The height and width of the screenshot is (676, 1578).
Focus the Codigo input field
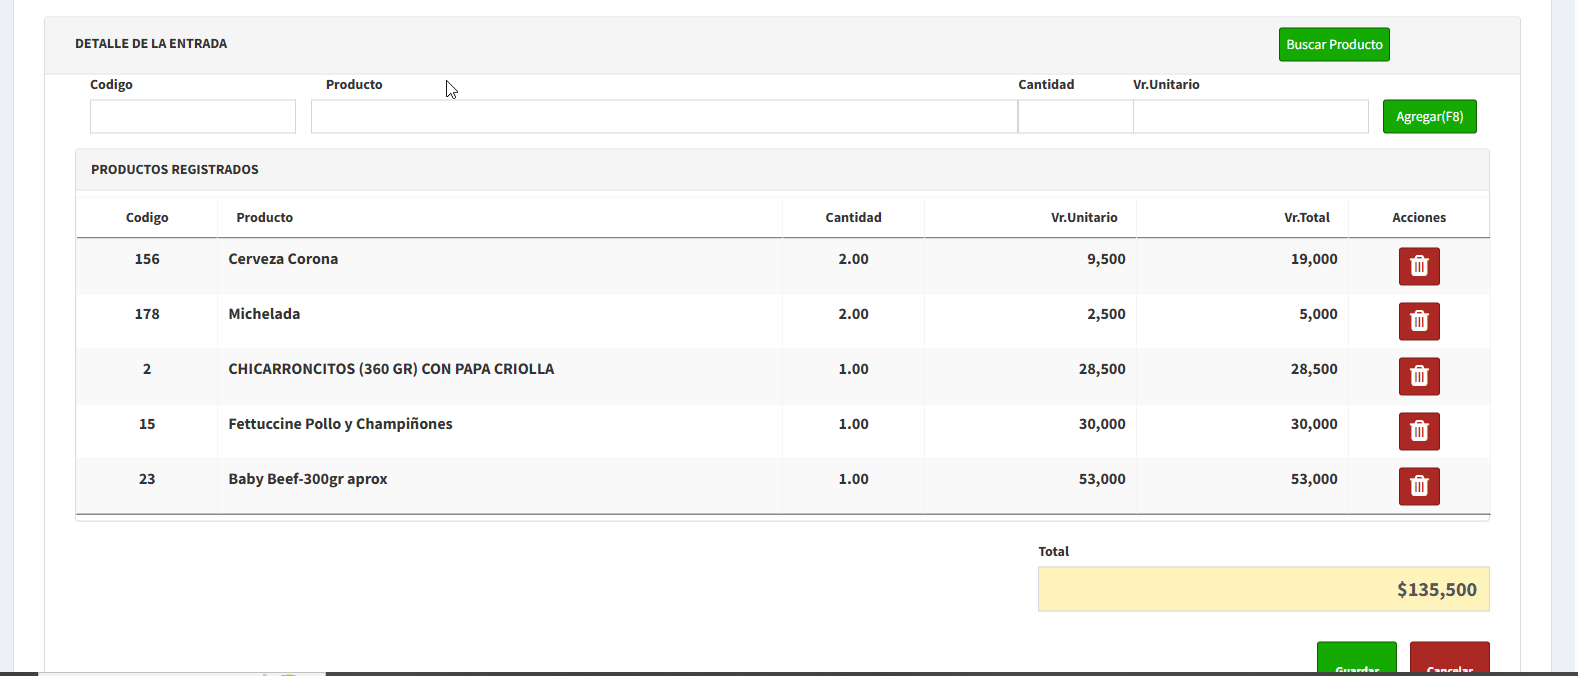[x=193, y=117]
